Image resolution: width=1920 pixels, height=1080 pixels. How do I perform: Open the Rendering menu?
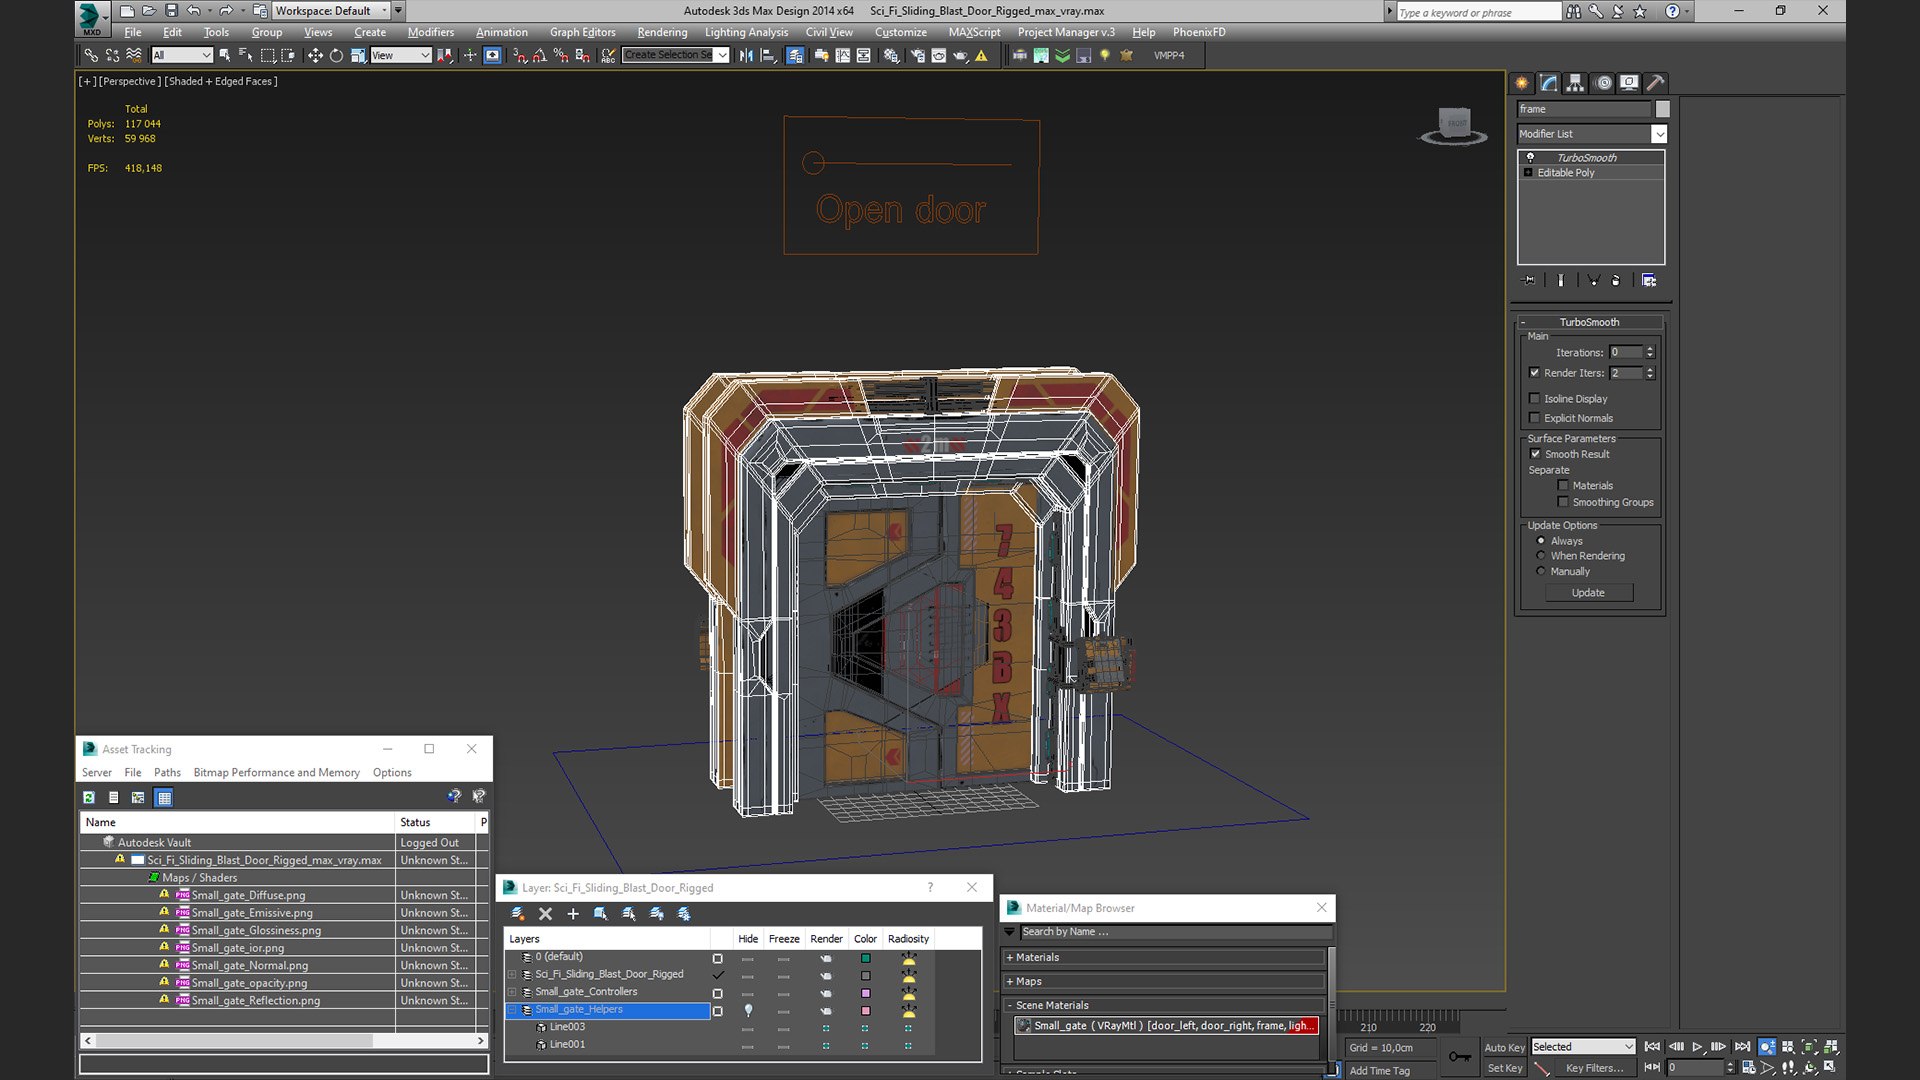point(662,32)
